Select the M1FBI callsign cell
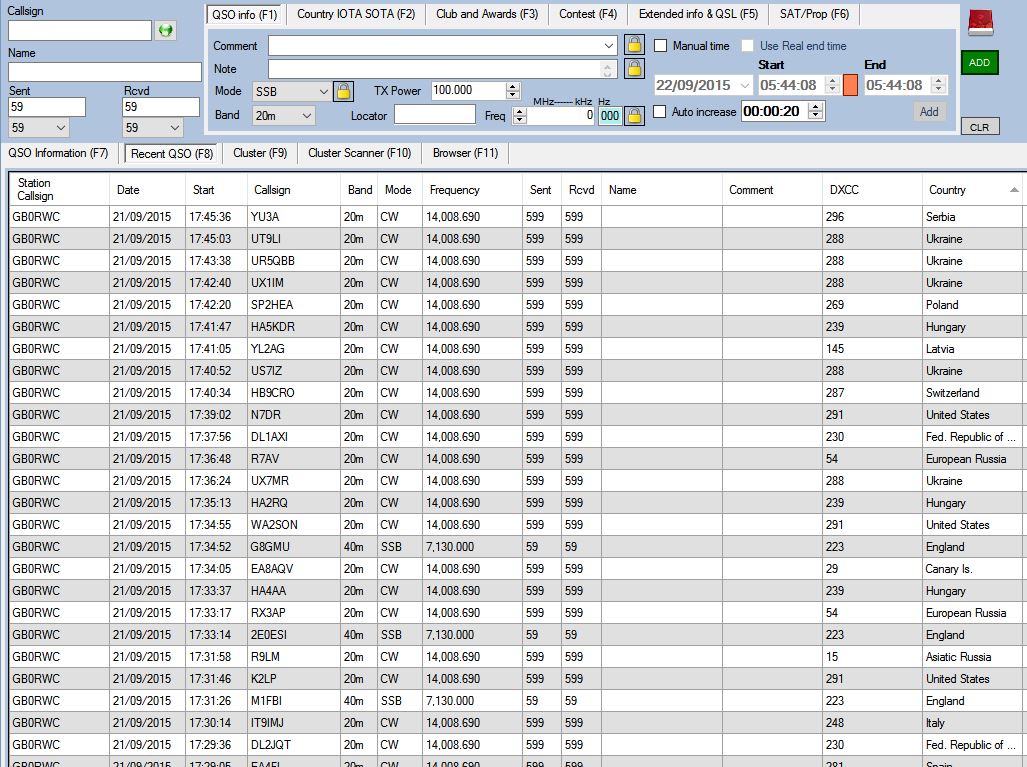 pos(293,701)
